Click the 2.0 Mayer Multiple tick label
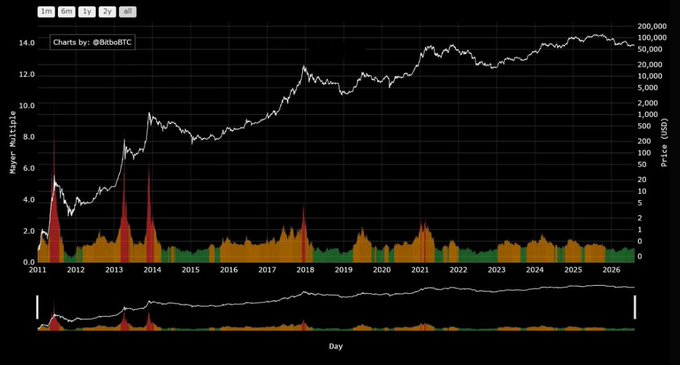 pos(28,231)
